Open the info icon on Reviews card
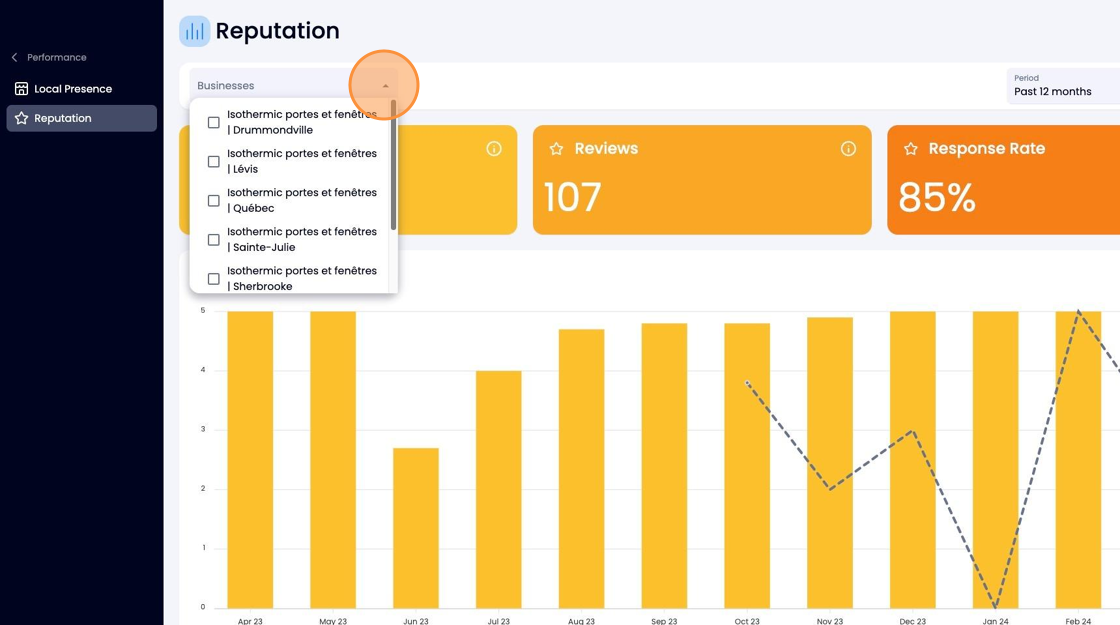Viewport: 1120px width, 625px height. click(848, 149)
